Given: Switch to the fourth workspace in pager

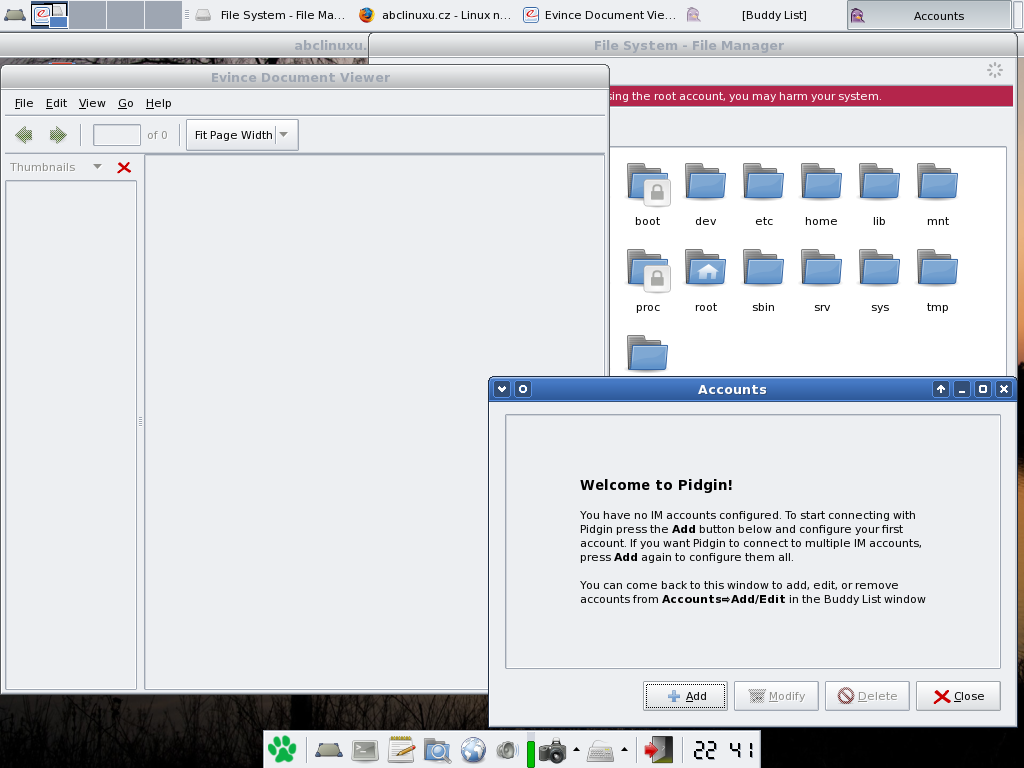Looking at the screenshot, I should coord(163,14).
